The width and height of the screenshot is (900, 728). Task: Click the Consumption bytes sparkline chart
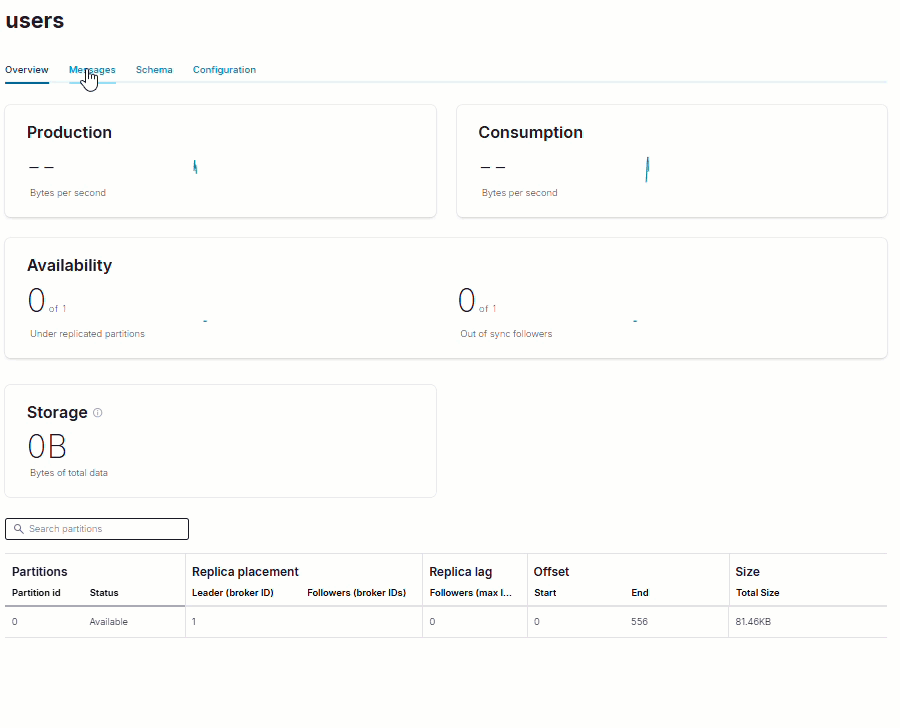[647, 168]
